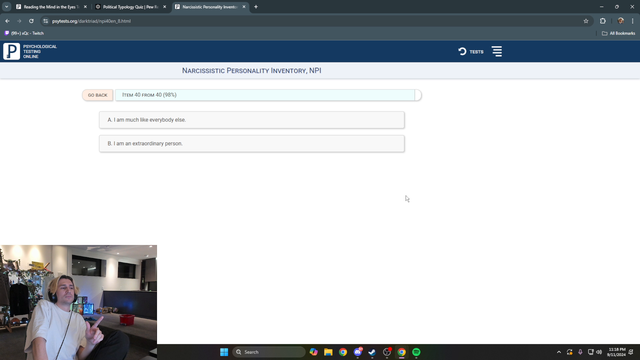This screenshot has height=360, width=640.
Task: Open the xQc Twitch bookmark
Action: coord(24,33)
